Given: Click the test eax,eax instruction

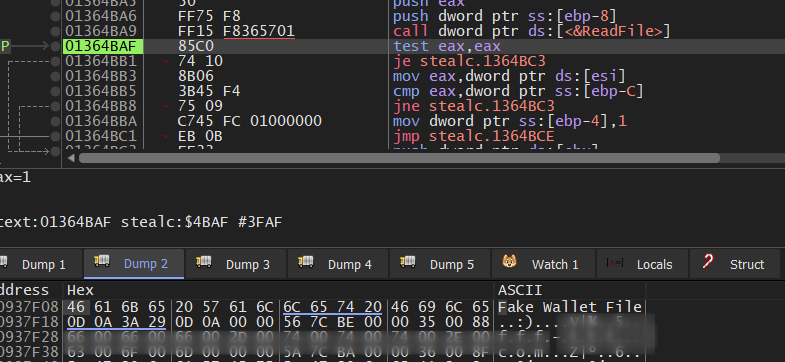Looking at the screenshot, I should point(447,47).
